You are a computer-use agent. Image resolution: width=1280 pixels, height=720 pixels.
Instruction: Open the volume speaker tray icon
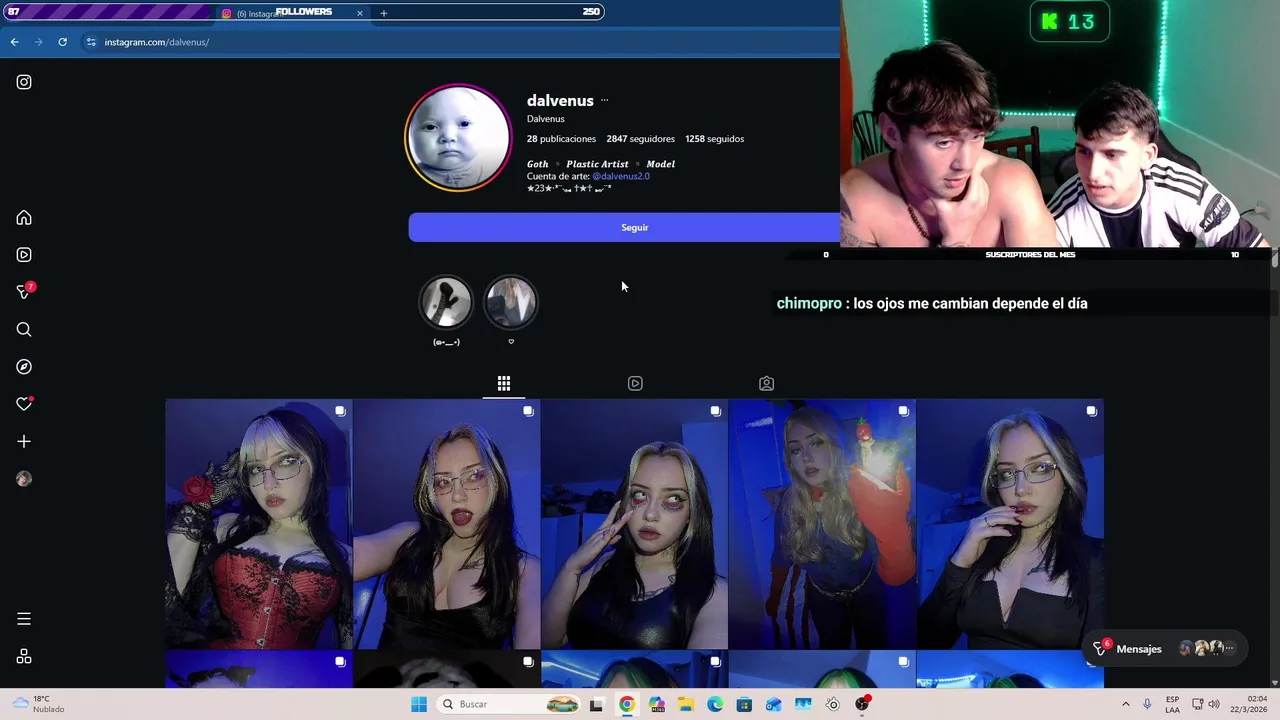pos(1214,704)
